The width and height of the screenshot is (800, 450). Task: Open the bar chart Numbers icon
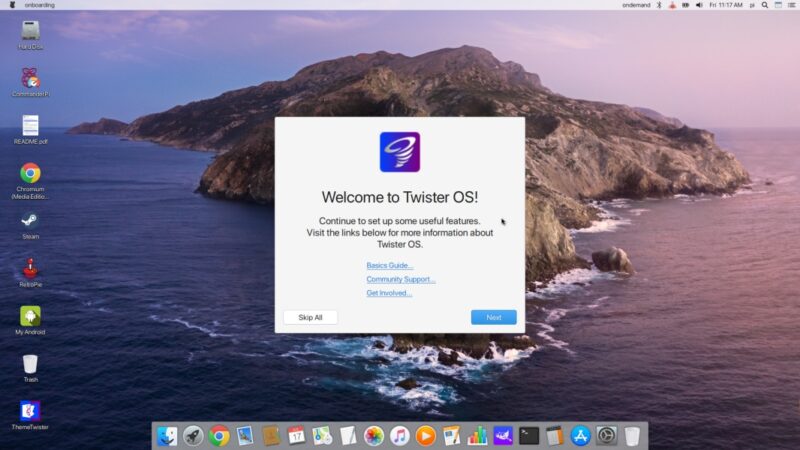tap(478, 436)
